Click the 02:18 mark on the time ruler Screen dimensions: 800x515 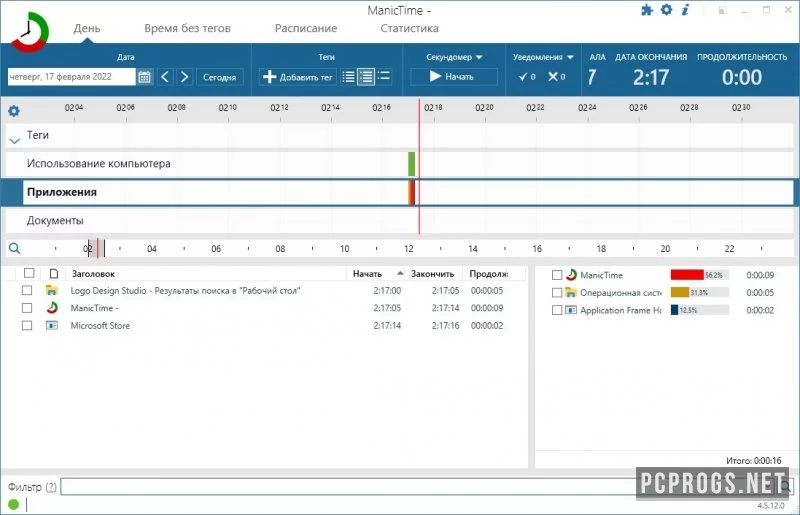click(x=433, y=108)
